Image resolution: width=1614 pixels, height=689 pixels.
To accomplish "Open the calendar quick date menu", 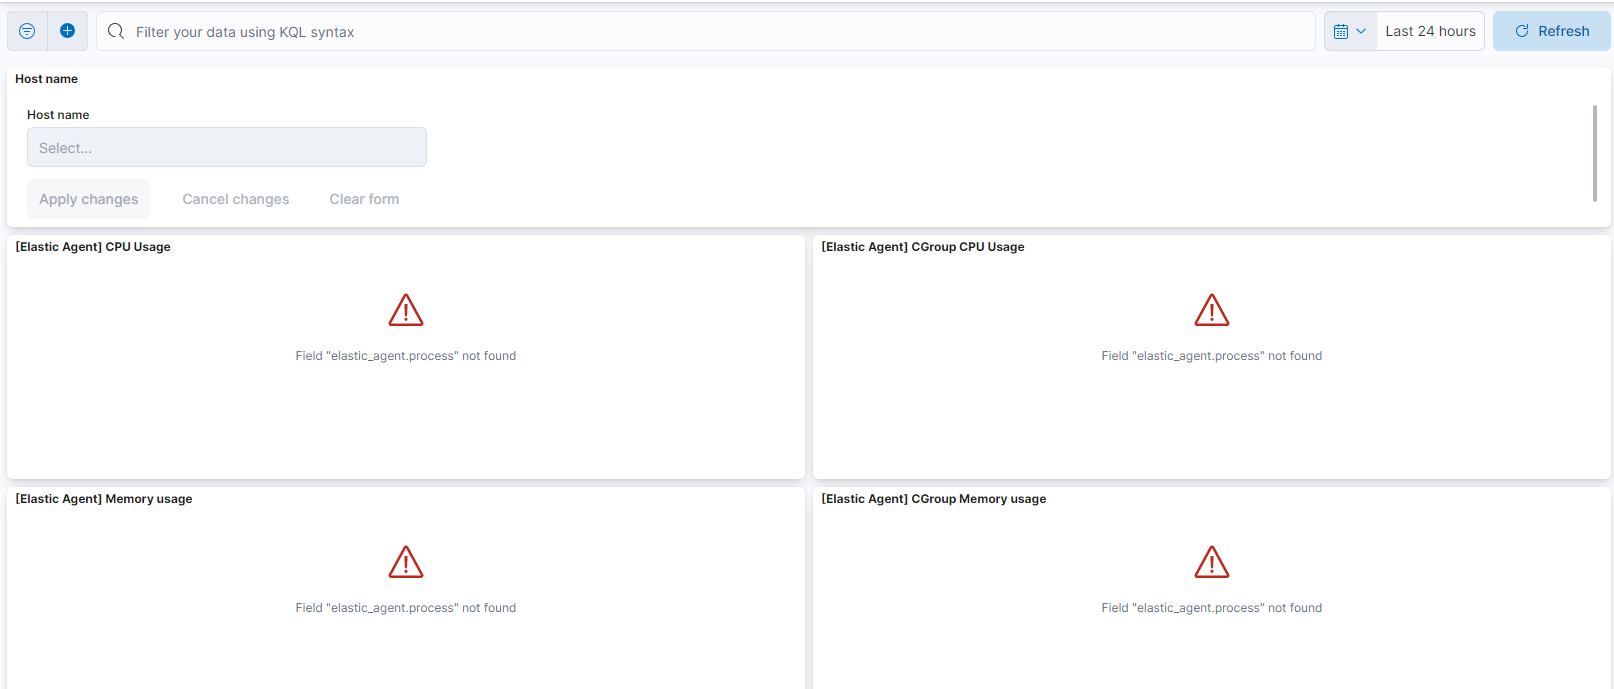I will (x=1350, y=31).
